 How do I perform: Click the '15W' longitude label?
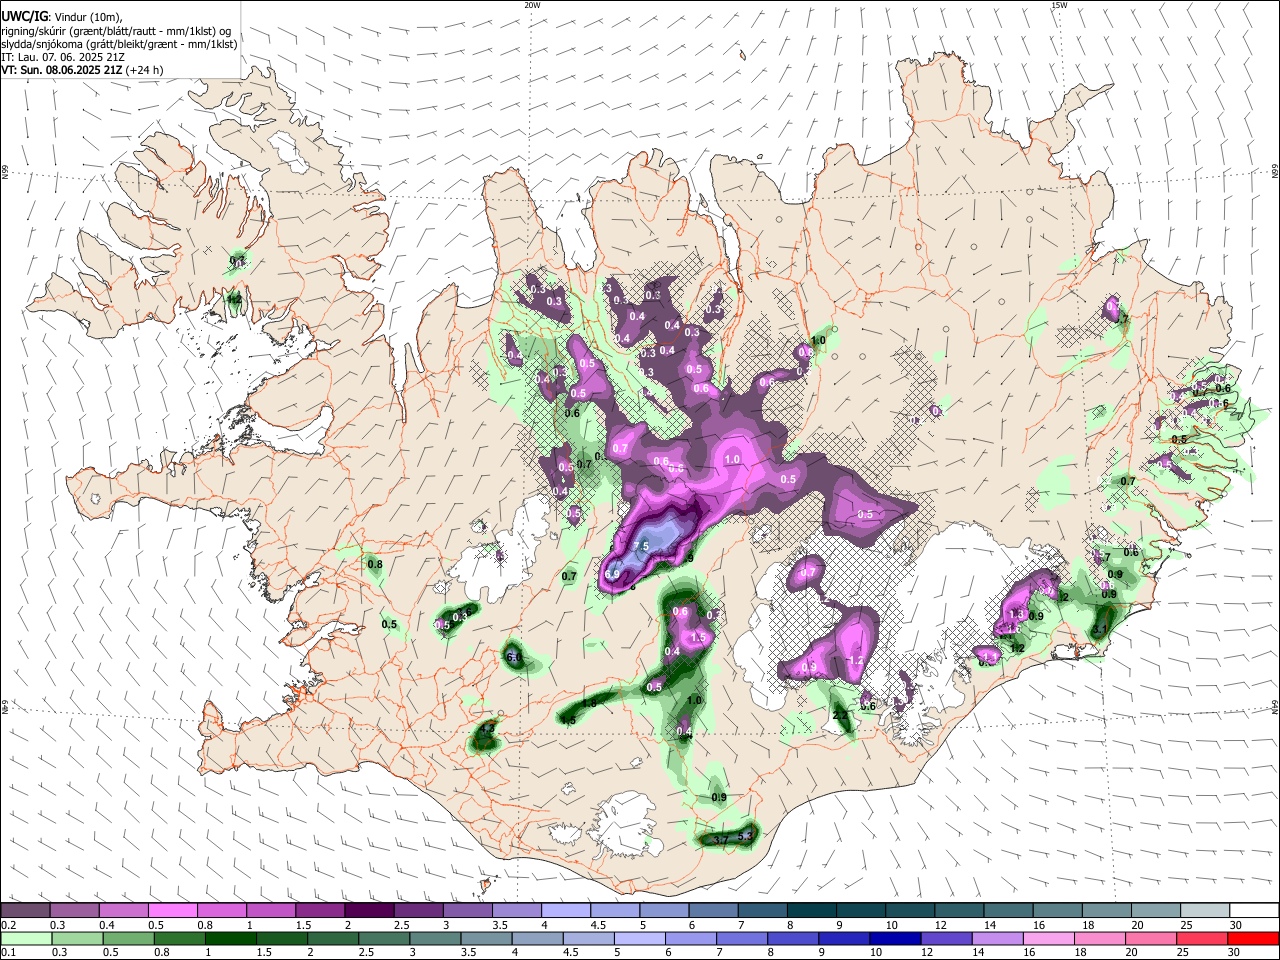[1059, 5]
